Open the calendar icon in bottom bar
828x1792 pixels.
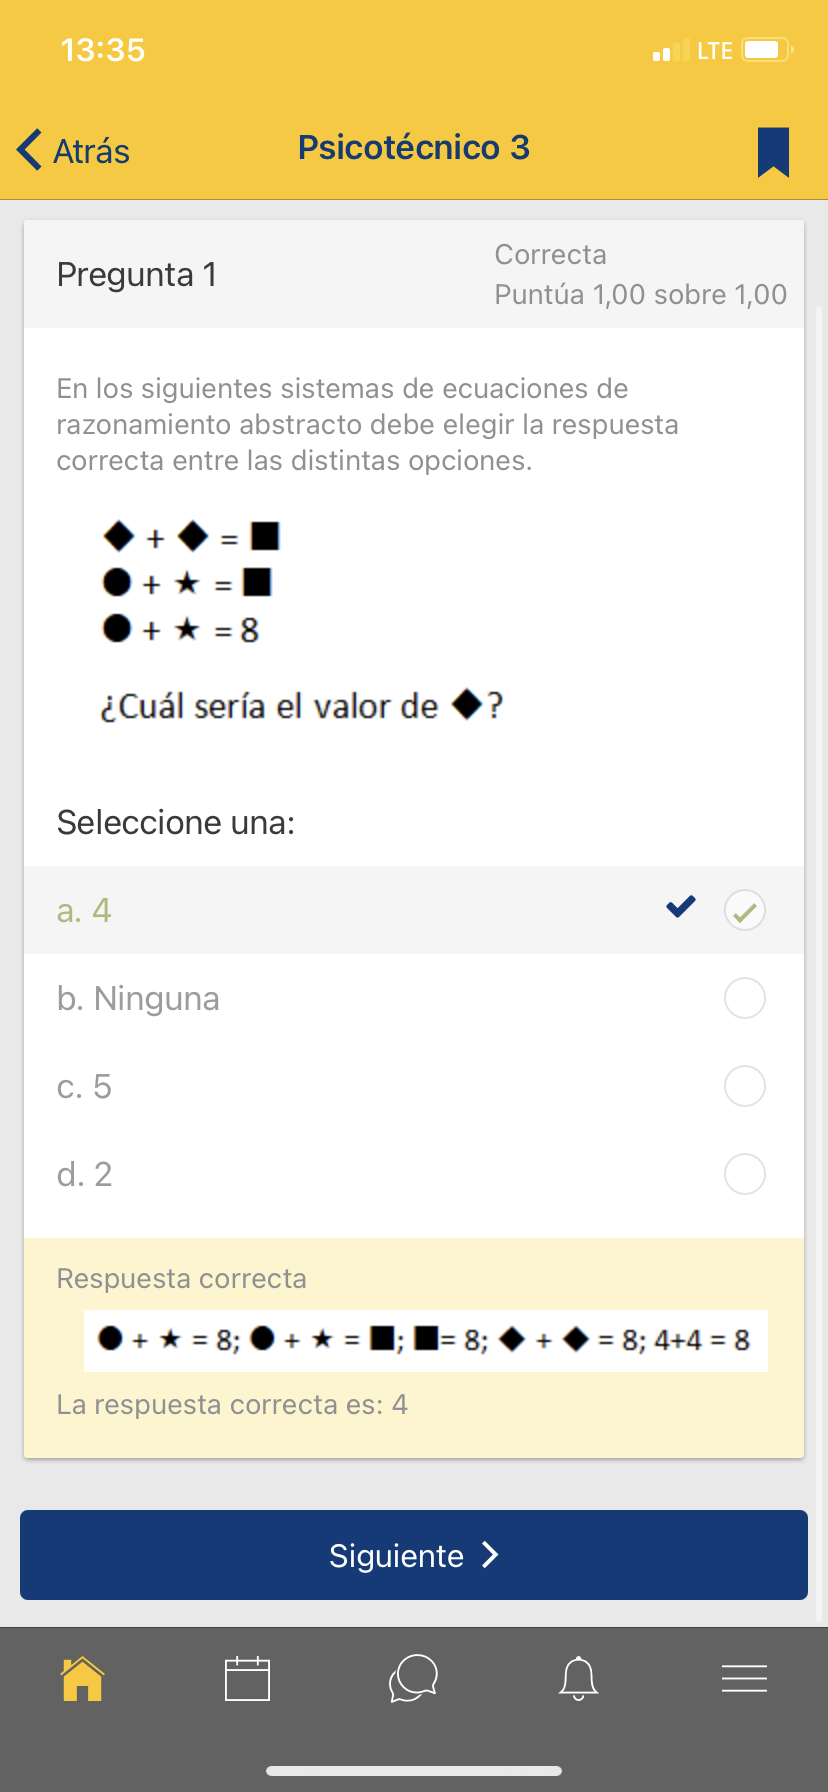(x=247, y=1678)
